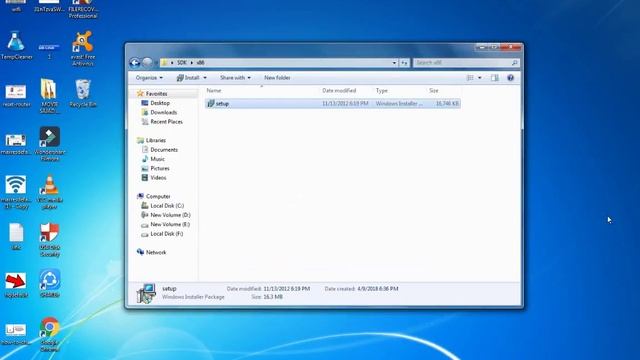Select the Wi-Fi symbol desktop icon

(x=16, y=192)
